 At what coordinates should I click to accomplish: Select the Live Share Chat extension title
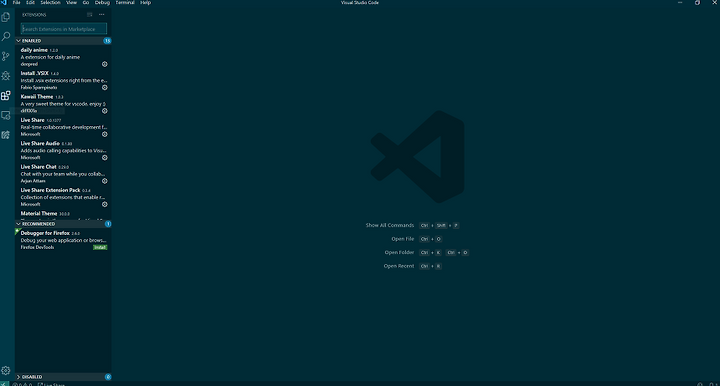pyautogui.click(x=39, y=167)
